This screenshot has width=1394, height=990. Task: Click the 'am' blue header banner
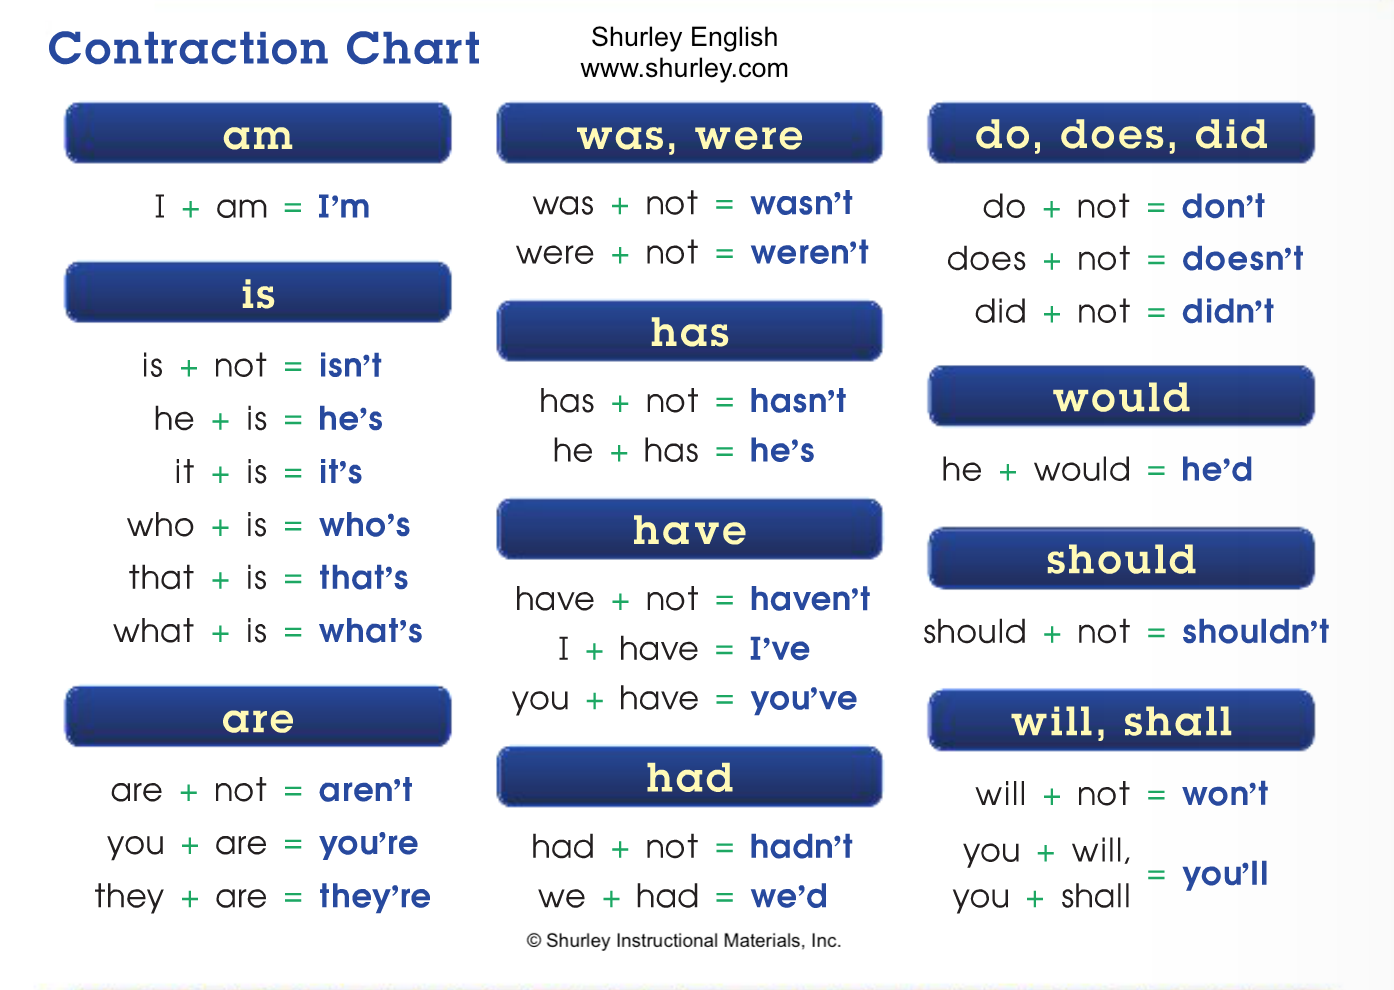[x=258, y=133]
